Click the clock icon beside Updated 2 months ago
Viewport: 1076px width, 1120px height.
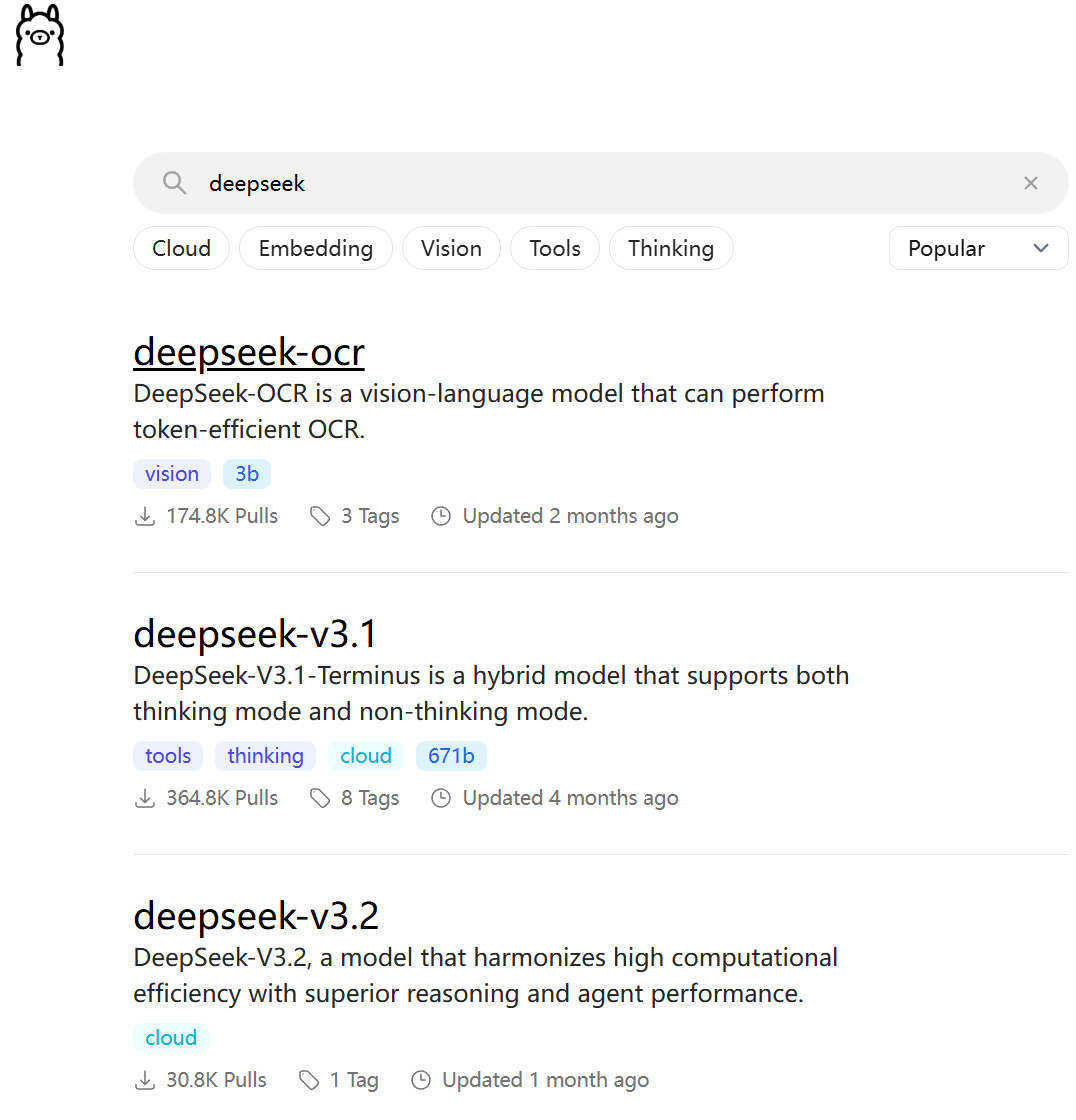pos(442,516)
